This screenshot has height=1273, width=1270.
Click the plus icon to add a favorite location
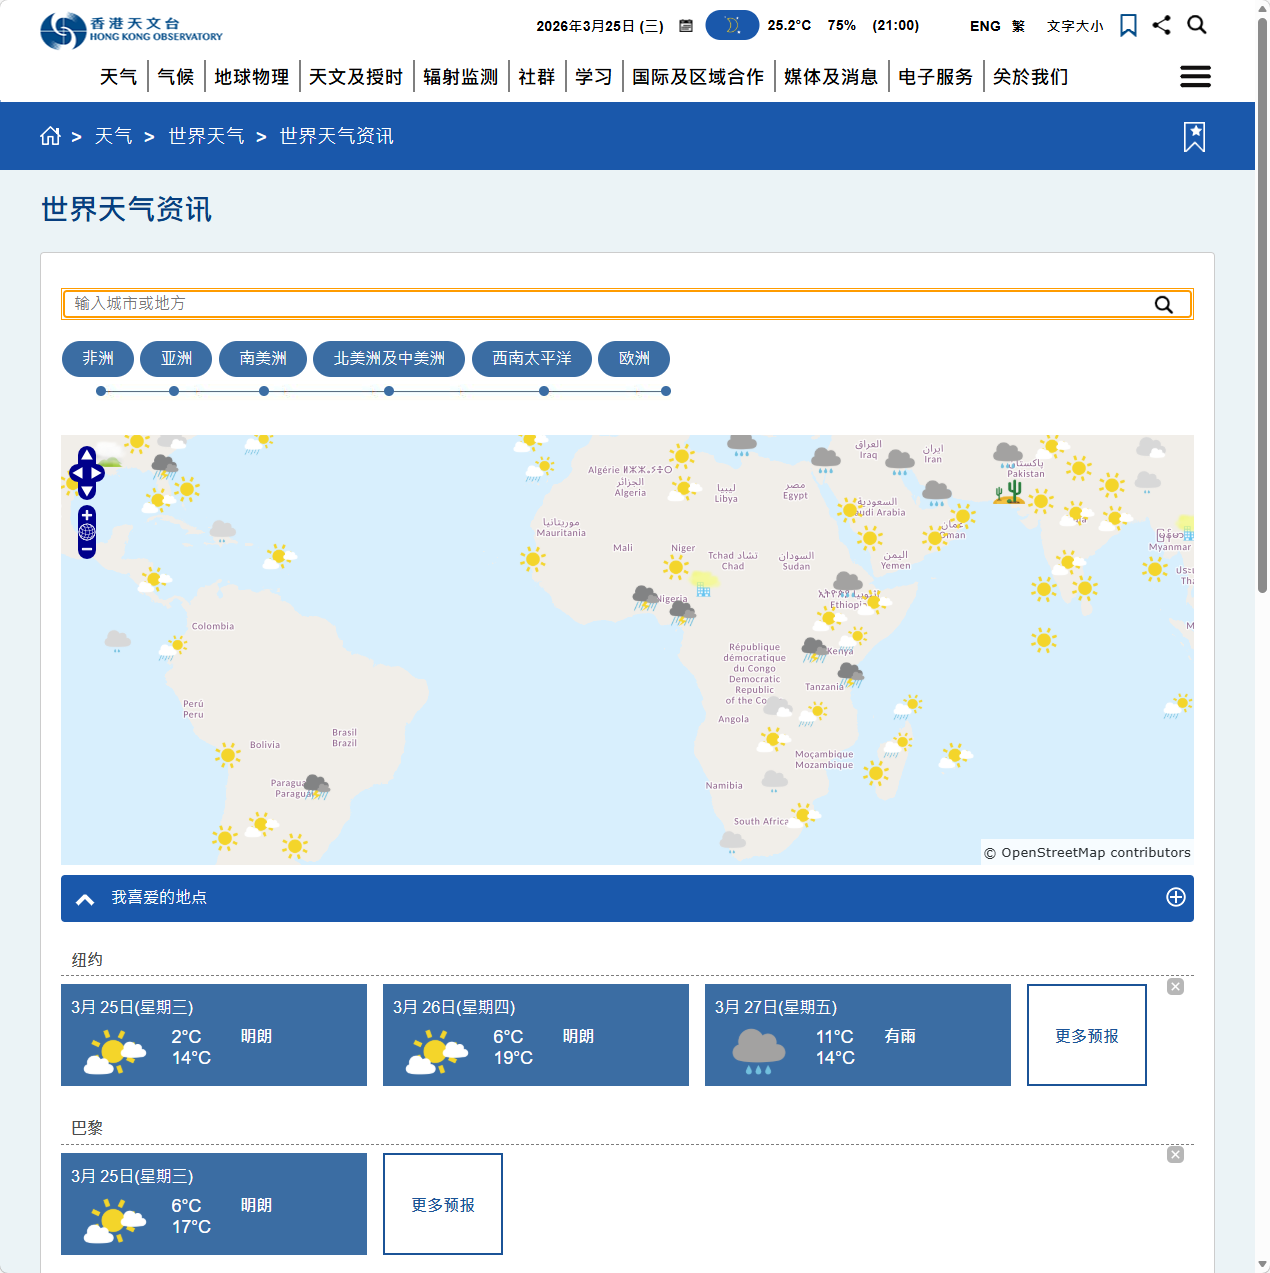tap(1176, 898)
